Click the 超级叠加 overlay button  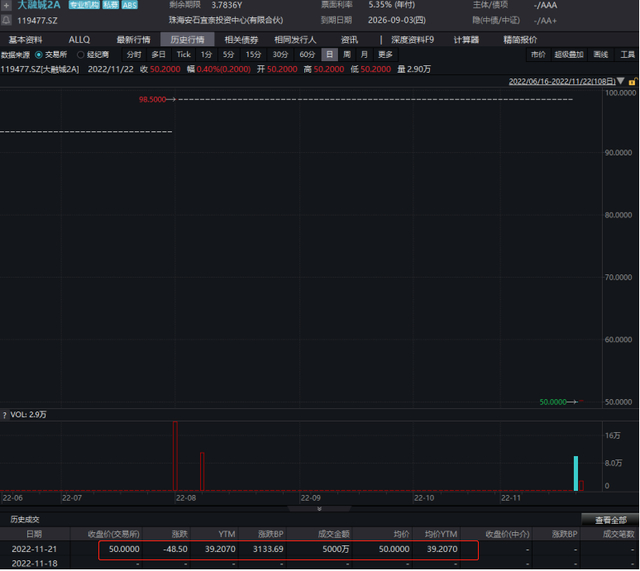(x=569, y=55)
